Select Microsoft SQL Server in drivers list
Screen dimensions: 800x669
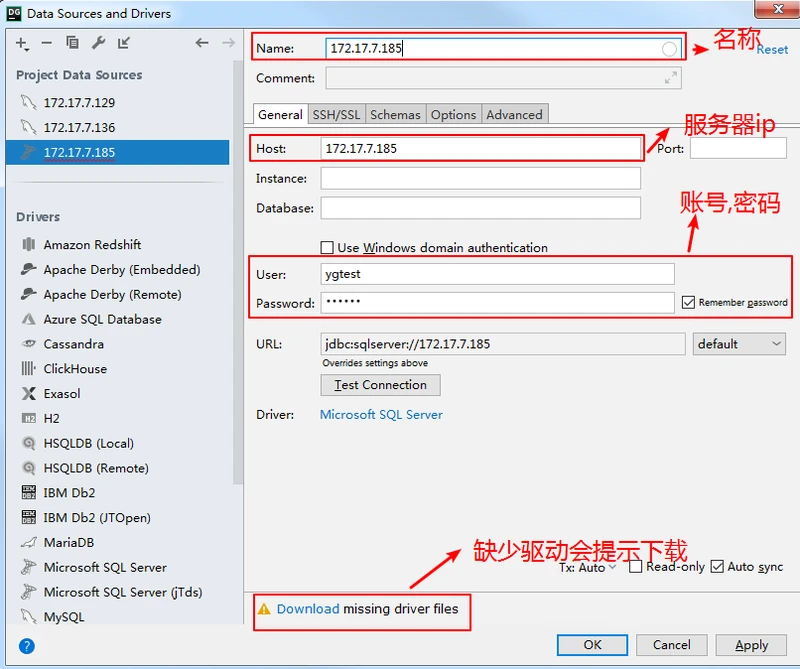[105, 567]
